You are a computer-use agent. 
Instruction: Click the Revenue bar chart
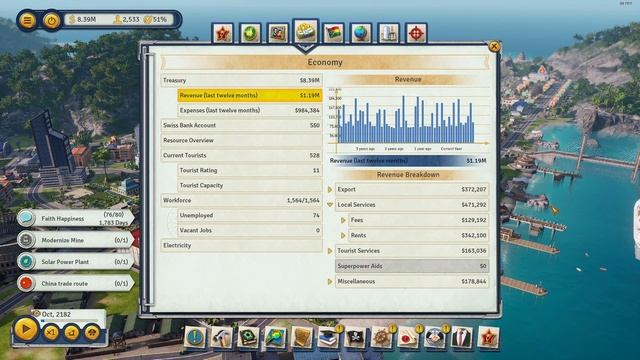(x=408, y=119)
